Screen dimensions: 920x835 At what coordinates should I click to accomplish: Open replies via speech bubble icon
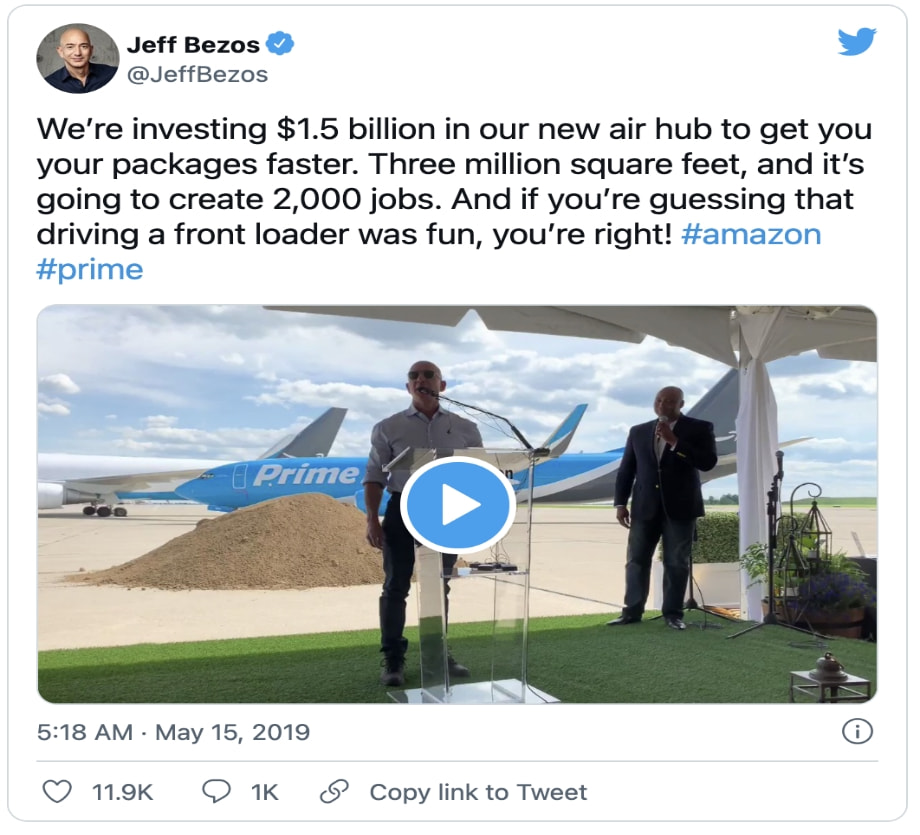216,792
